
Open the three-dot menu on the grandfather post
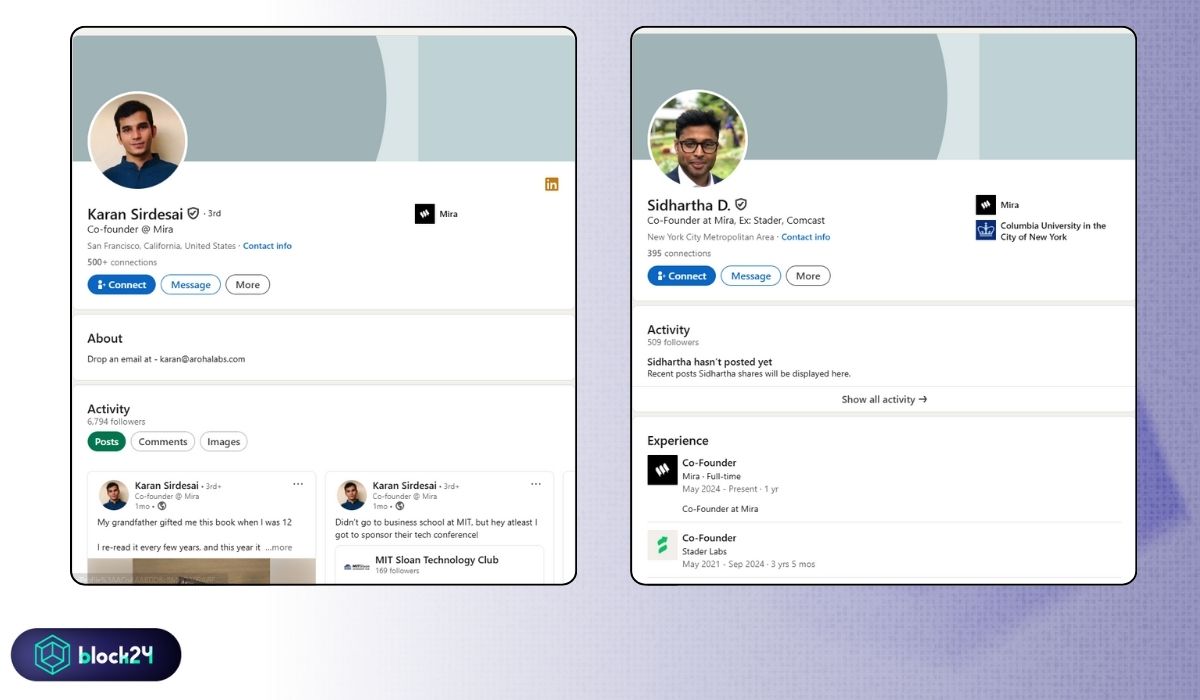(x=297, y=484)
